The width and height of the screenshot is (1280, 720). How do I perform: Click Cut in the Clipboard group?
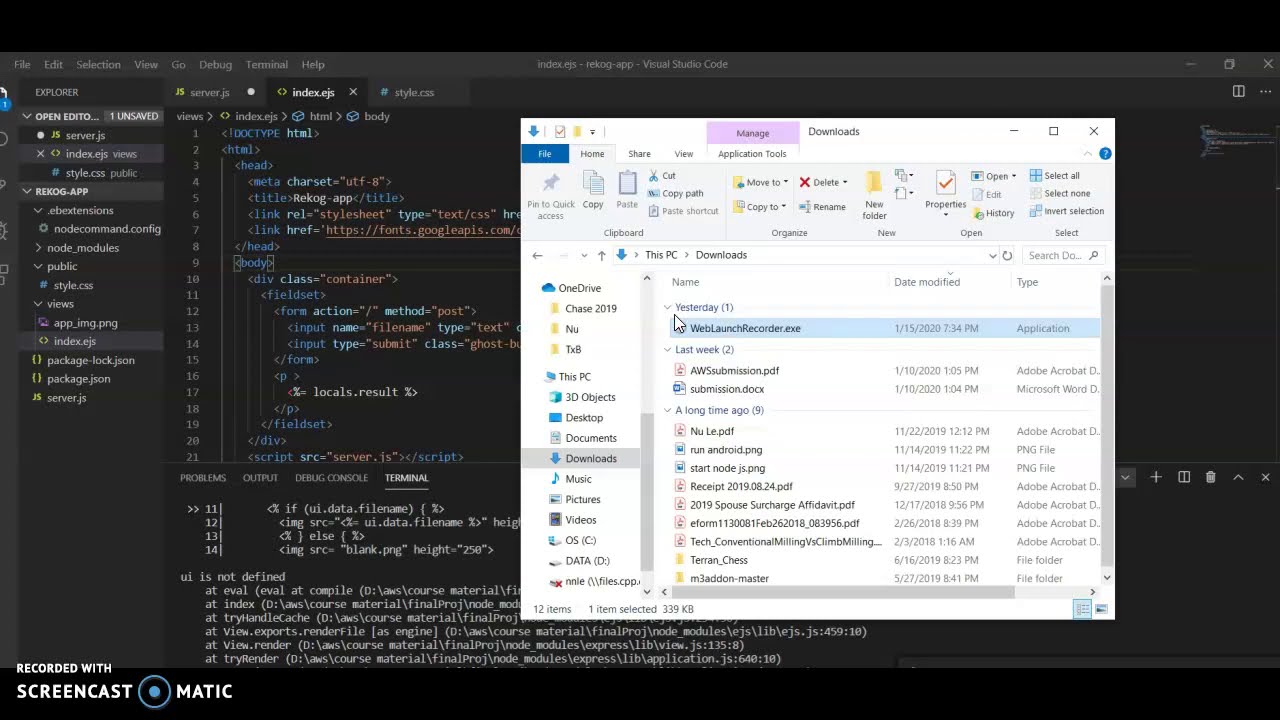tap(662, 176)
